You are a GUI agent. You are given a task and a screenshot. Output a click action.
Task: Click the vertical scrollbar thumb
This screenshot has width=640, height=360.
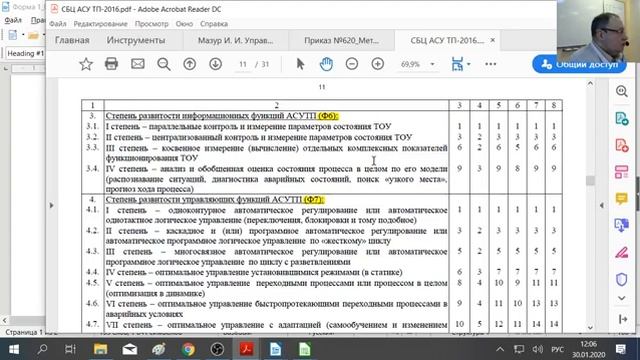(x=590, y=180)
